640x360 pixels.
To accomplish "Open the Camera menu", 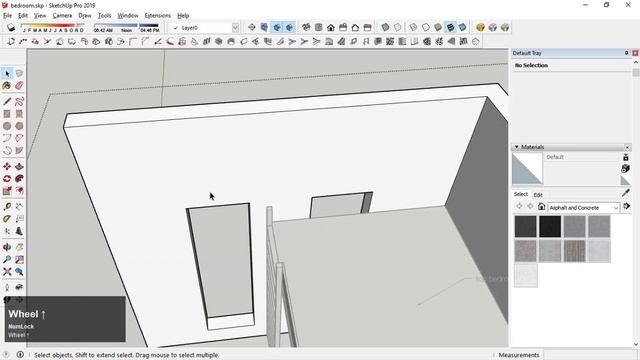I will click(x=62, y=16).
